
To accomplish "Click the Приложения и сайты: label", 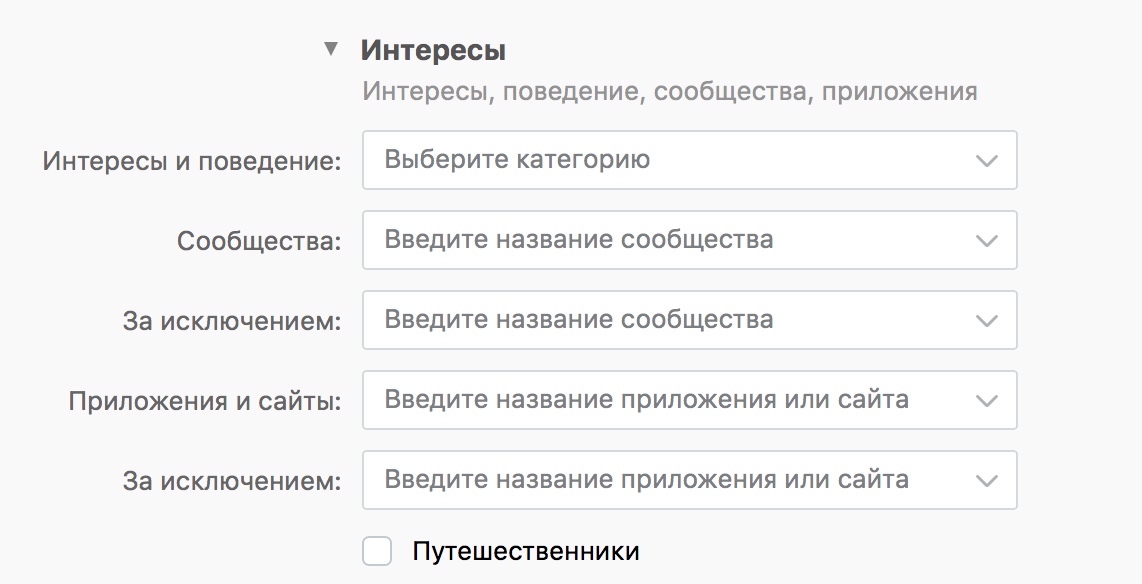I will (205, 401).
